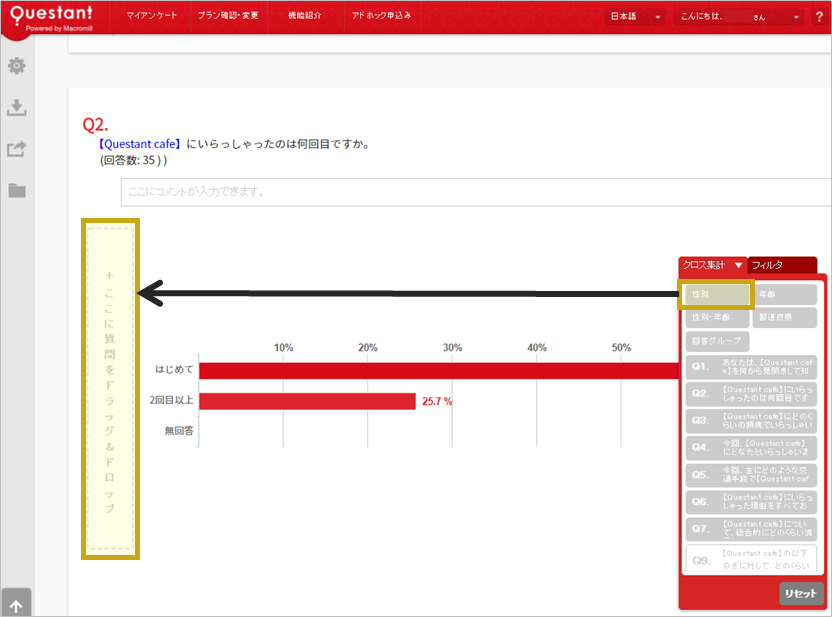Click the リセット button

coord(801,594)
